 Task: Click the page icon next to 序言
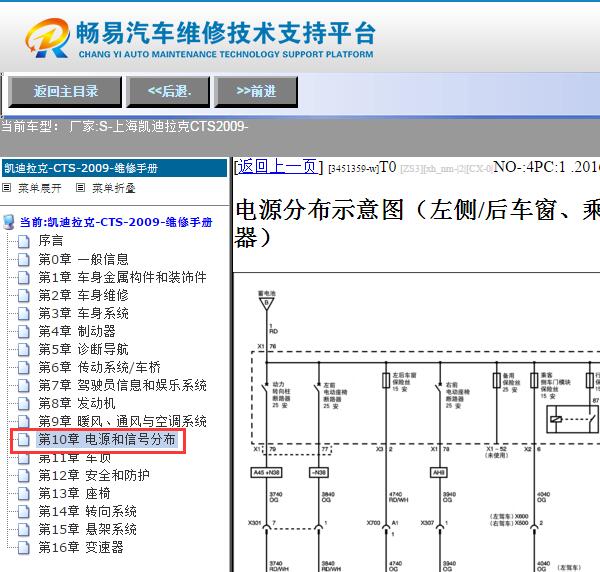(x=24, y=241)
